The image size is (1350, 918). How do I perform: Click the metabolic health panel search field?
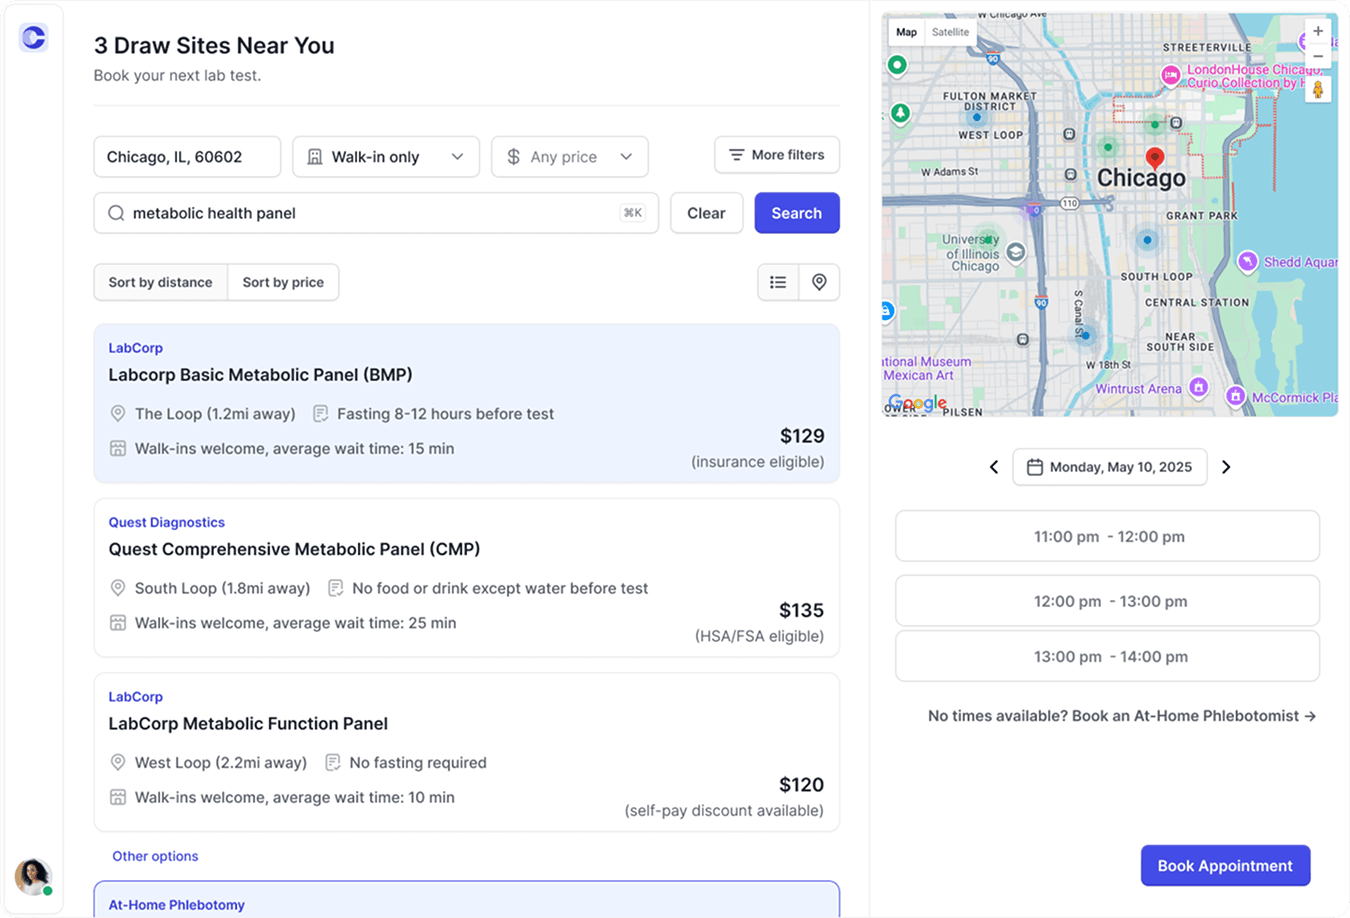[376, 213]
